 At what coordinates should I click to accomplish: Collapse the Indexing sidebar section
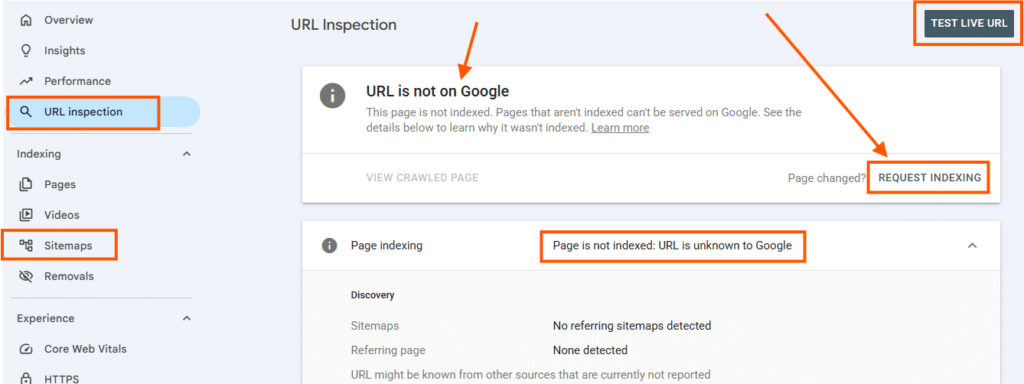click(x=186, y=154)
